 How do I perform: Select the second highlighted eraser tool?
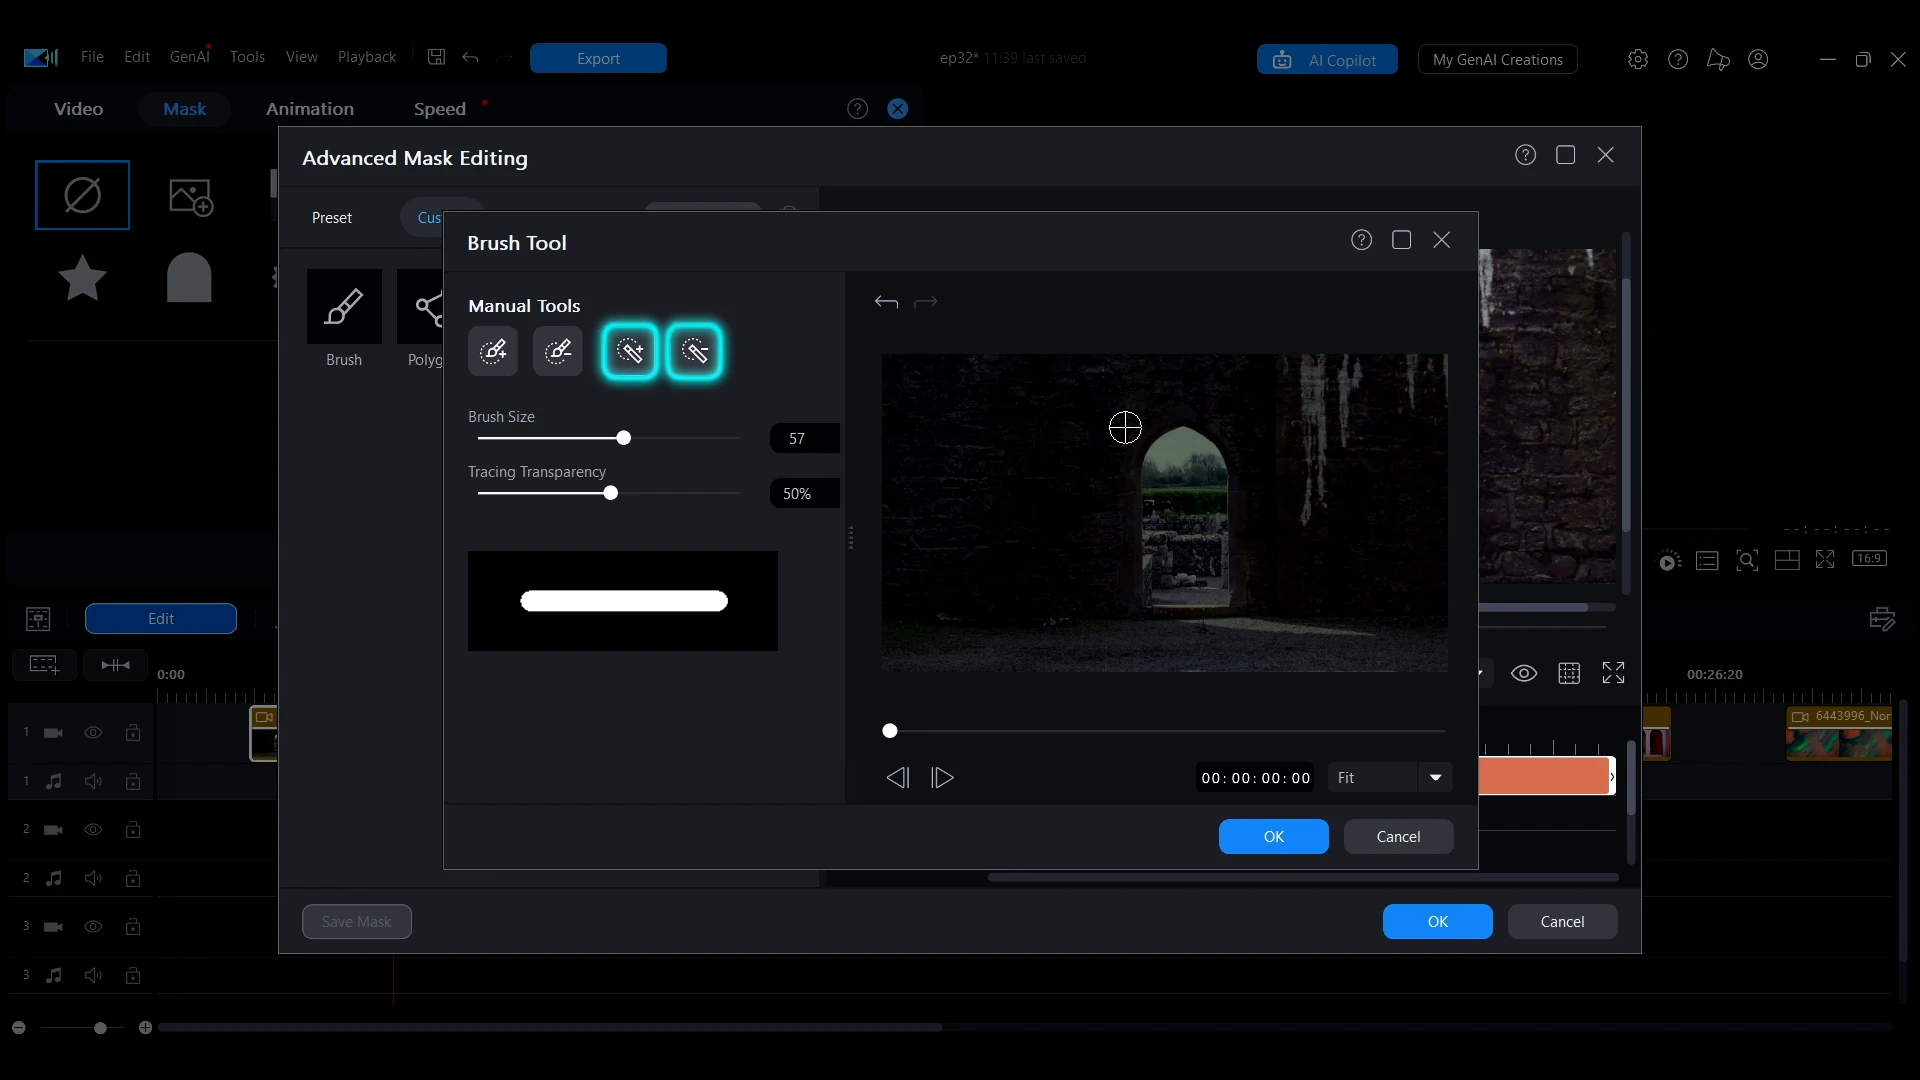click(x=695, y=351)
